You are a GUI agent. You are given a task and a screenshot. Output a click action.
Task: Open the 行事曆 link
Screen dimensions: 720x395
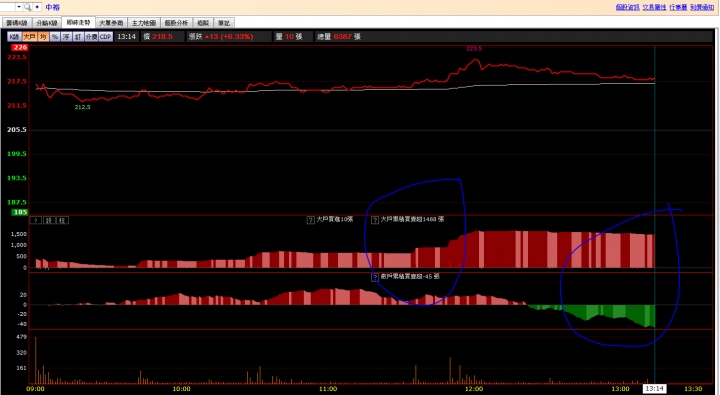(x=678, y=7)
